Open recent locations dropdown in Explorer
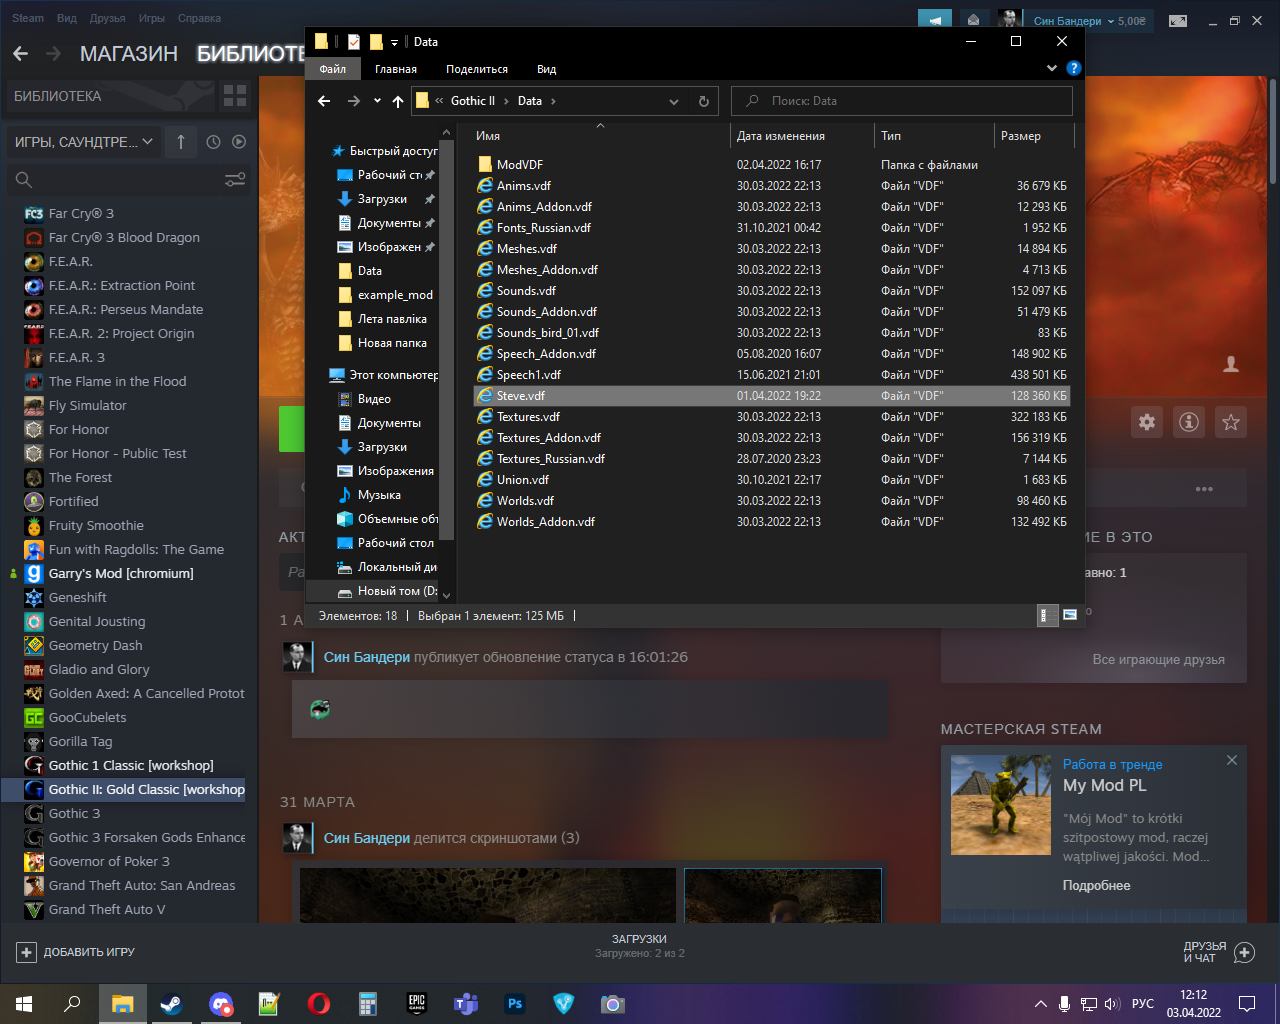 377,101
